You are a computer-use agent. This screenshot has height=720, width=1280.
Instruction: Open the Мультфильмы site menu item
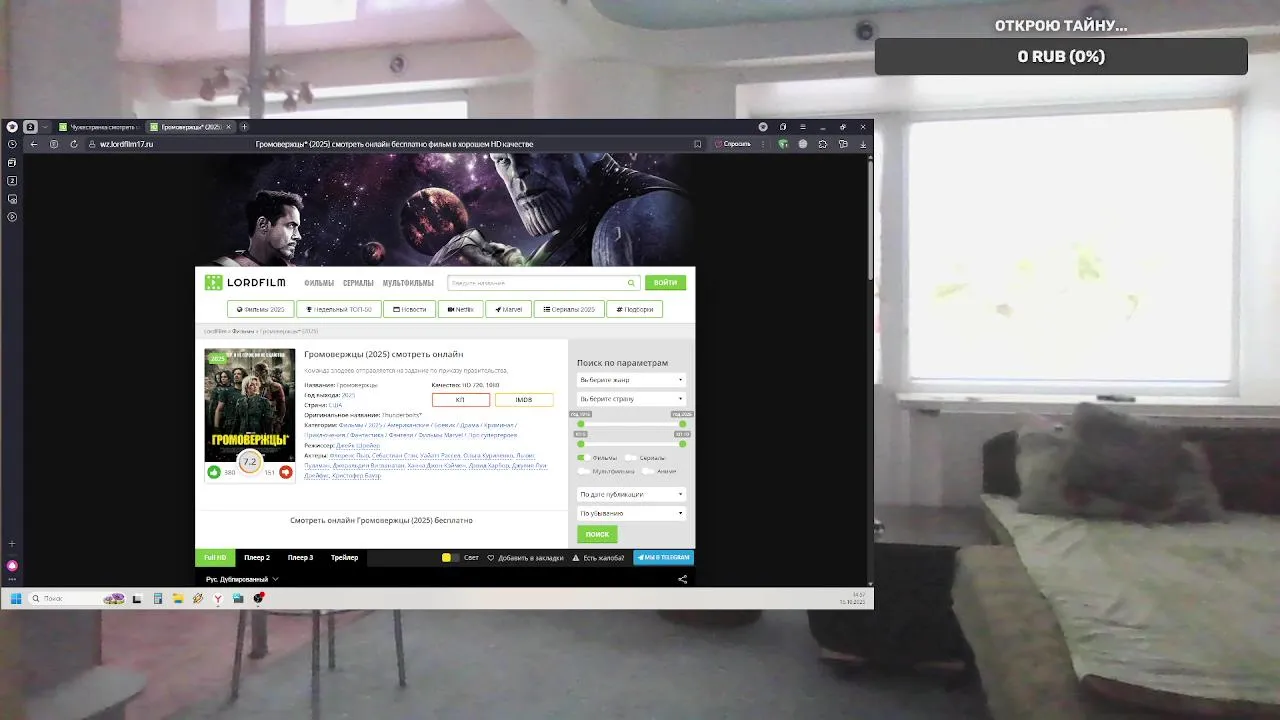[x=408, y=283]
